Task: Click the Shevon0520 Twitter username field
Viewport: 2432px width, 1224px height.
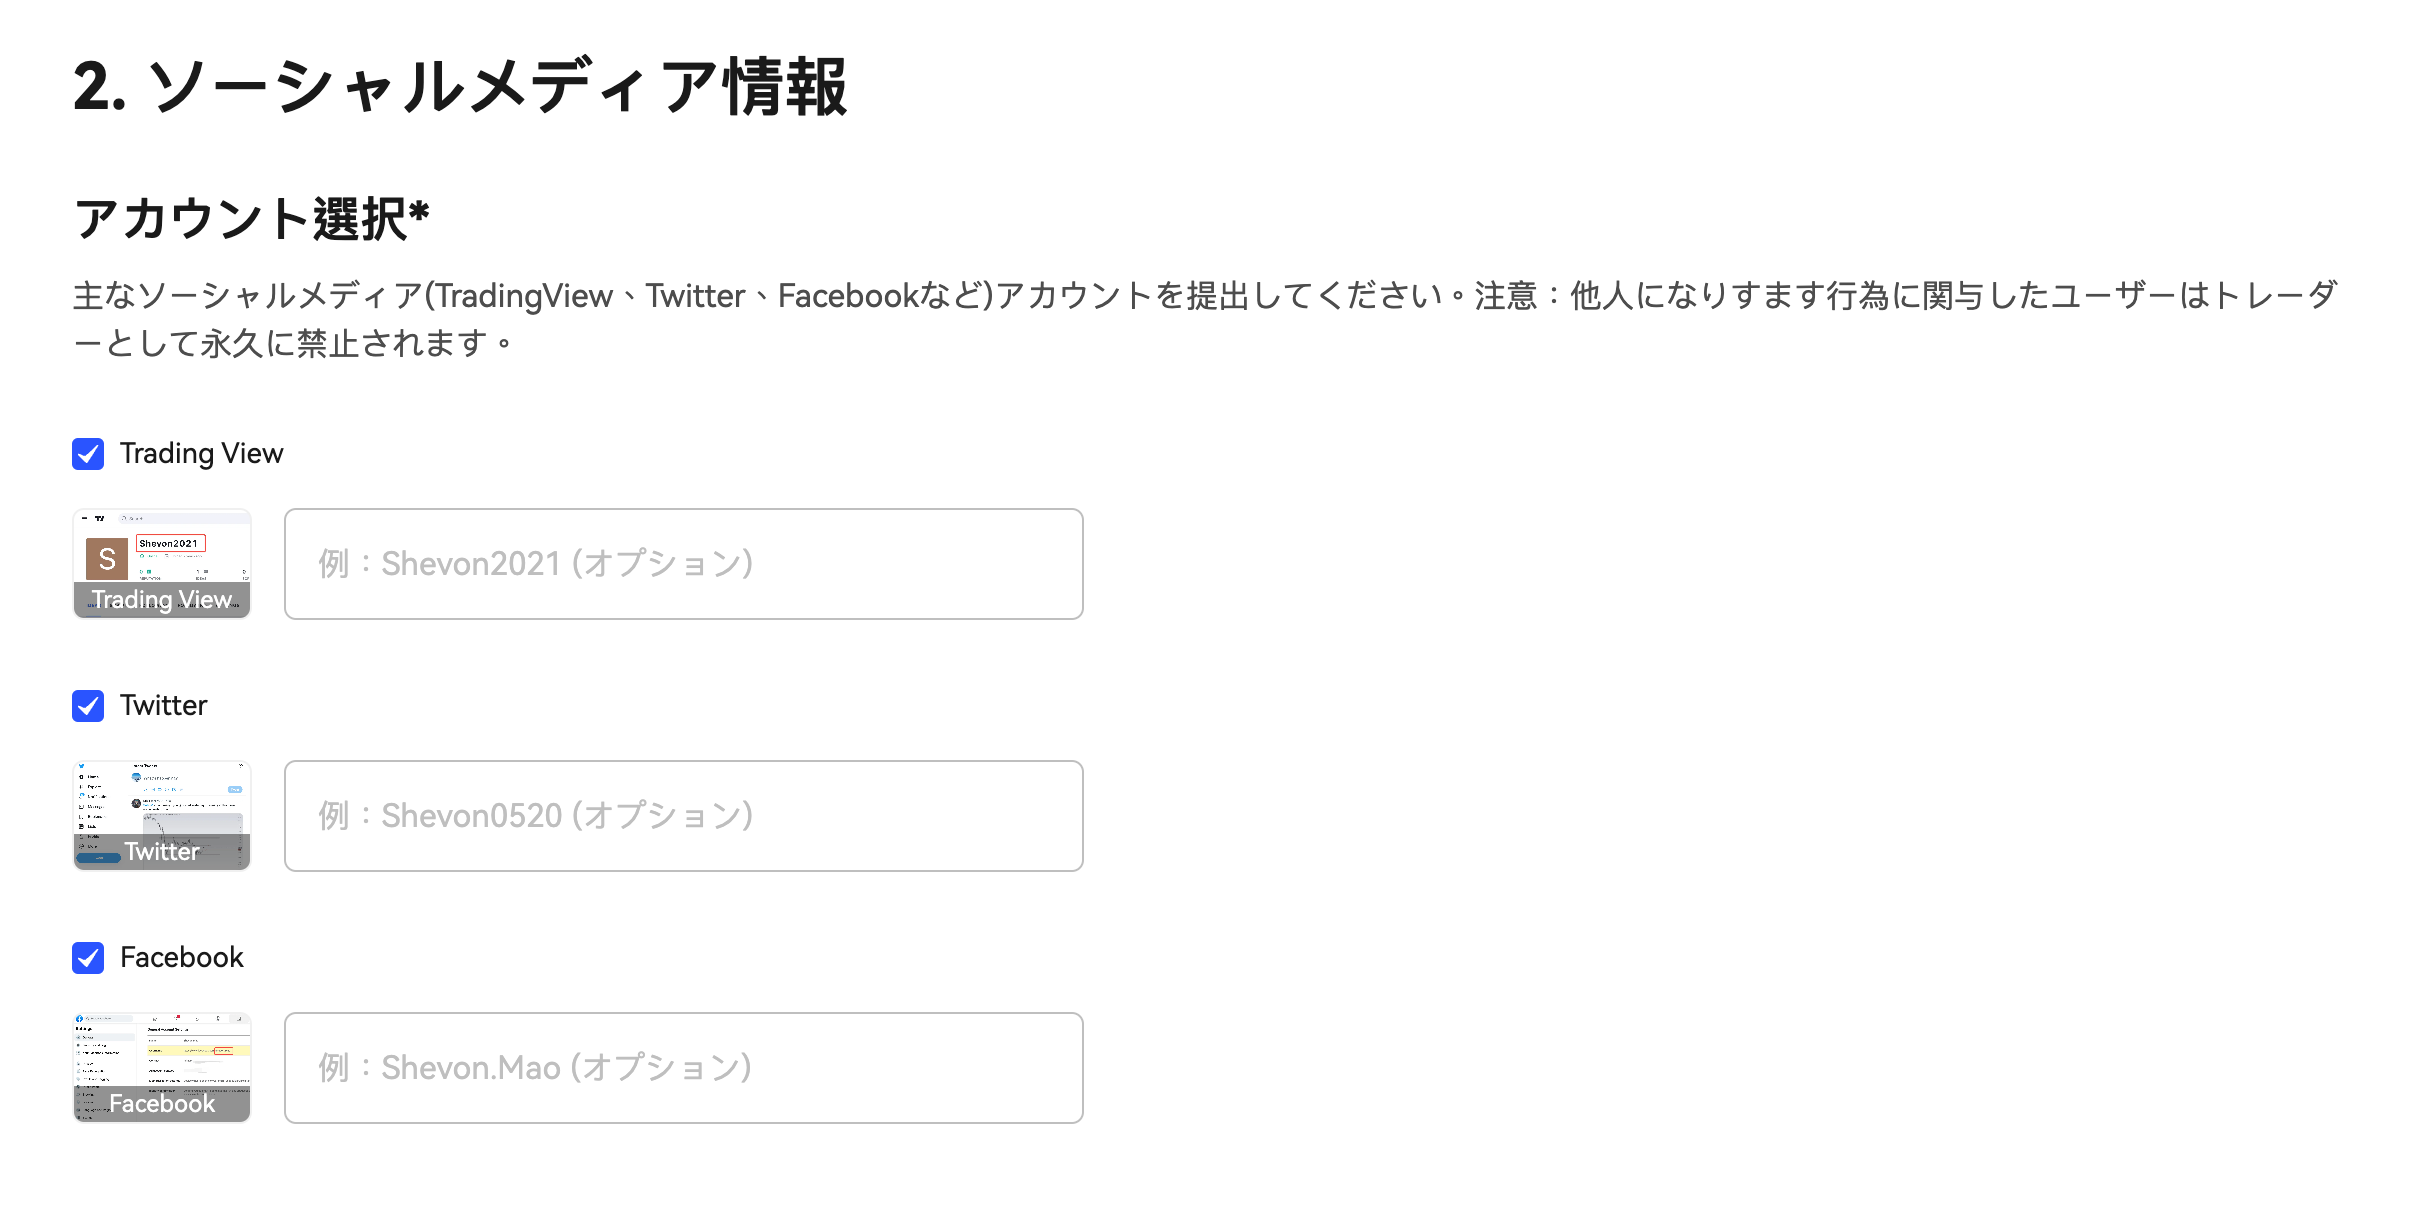Action: tap(683, 816)
